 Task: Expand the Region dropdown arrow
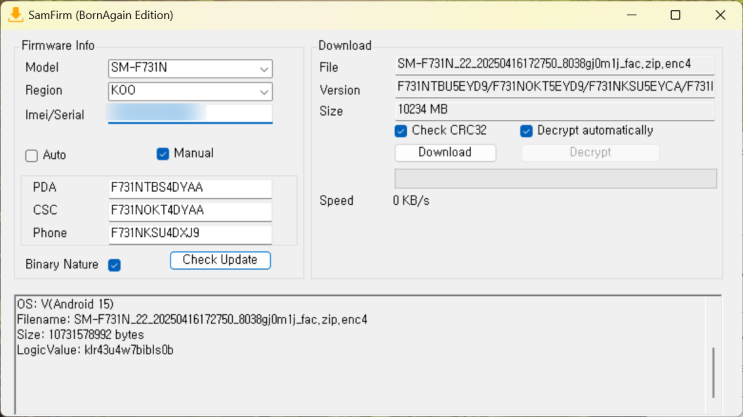click(x=264, y=91)
